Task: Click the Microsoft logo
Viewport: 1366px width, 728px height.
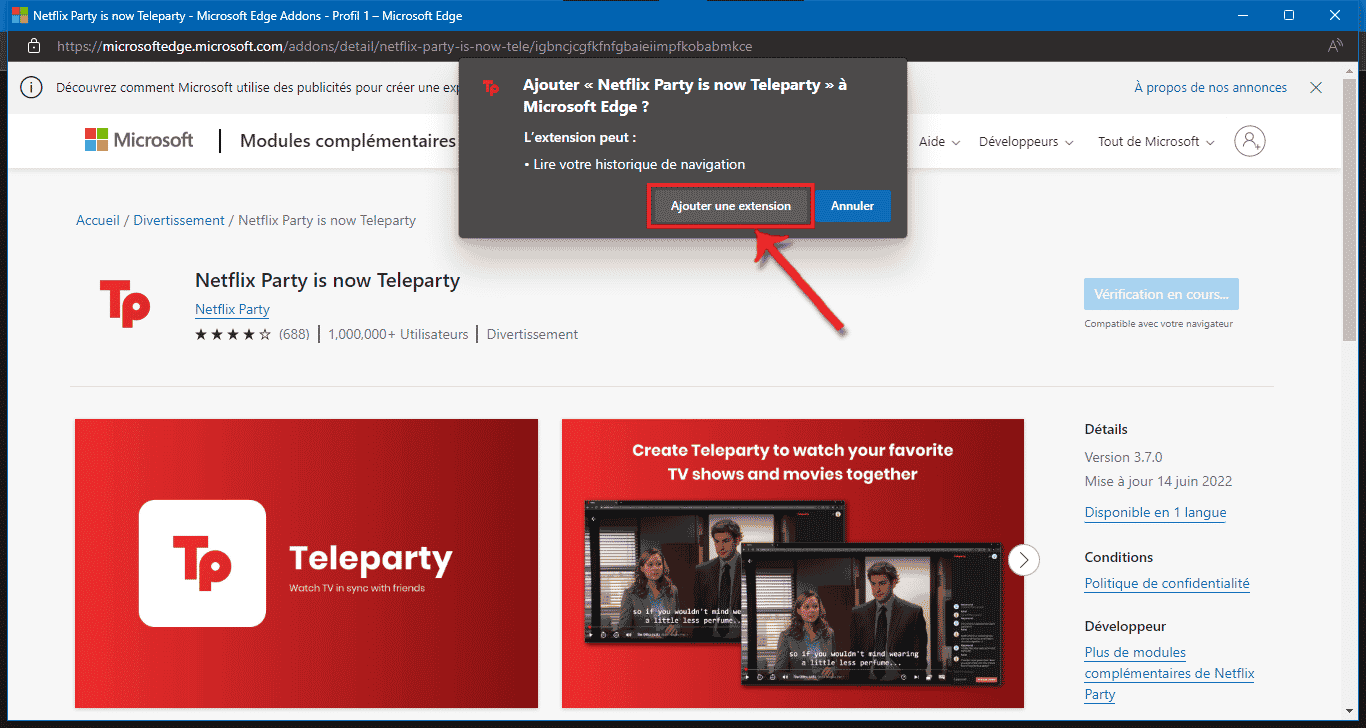Action: 139,140
